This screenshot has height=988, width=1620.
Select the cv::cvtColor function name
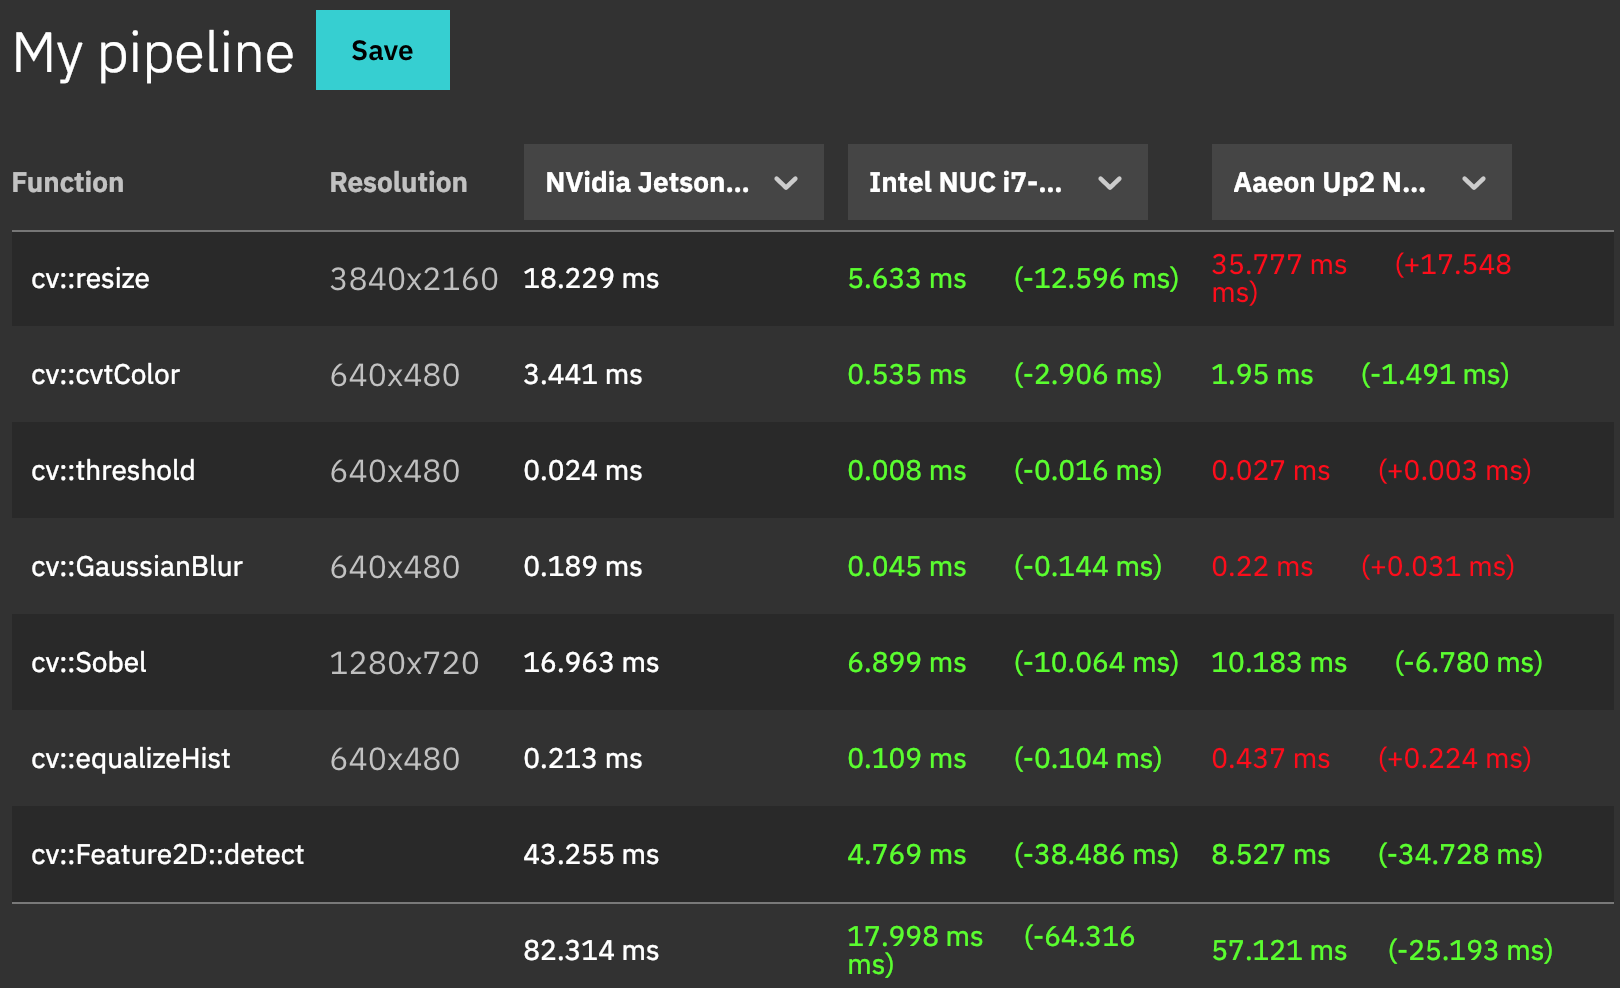pyautogui.click(x=105, y=374)
